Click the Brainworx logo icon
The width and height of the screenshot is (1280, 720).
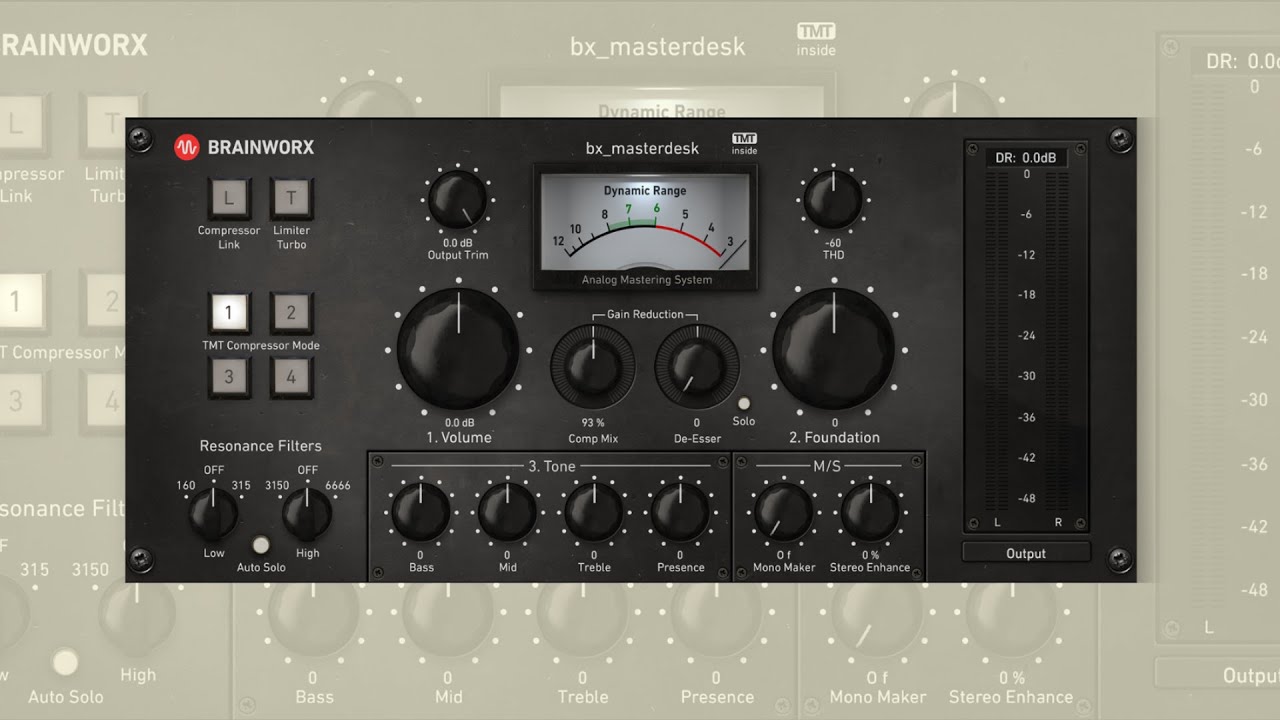pos(187,147)
